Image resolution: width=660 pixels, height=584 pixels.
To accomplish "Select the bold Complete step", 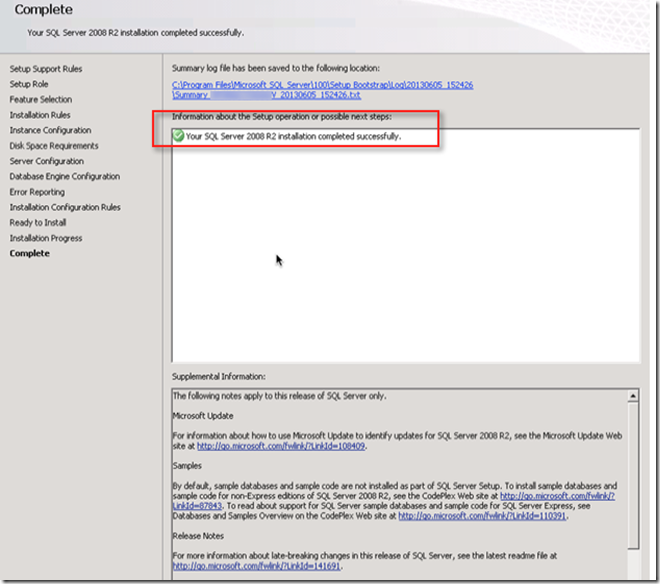I will [29, 253].
